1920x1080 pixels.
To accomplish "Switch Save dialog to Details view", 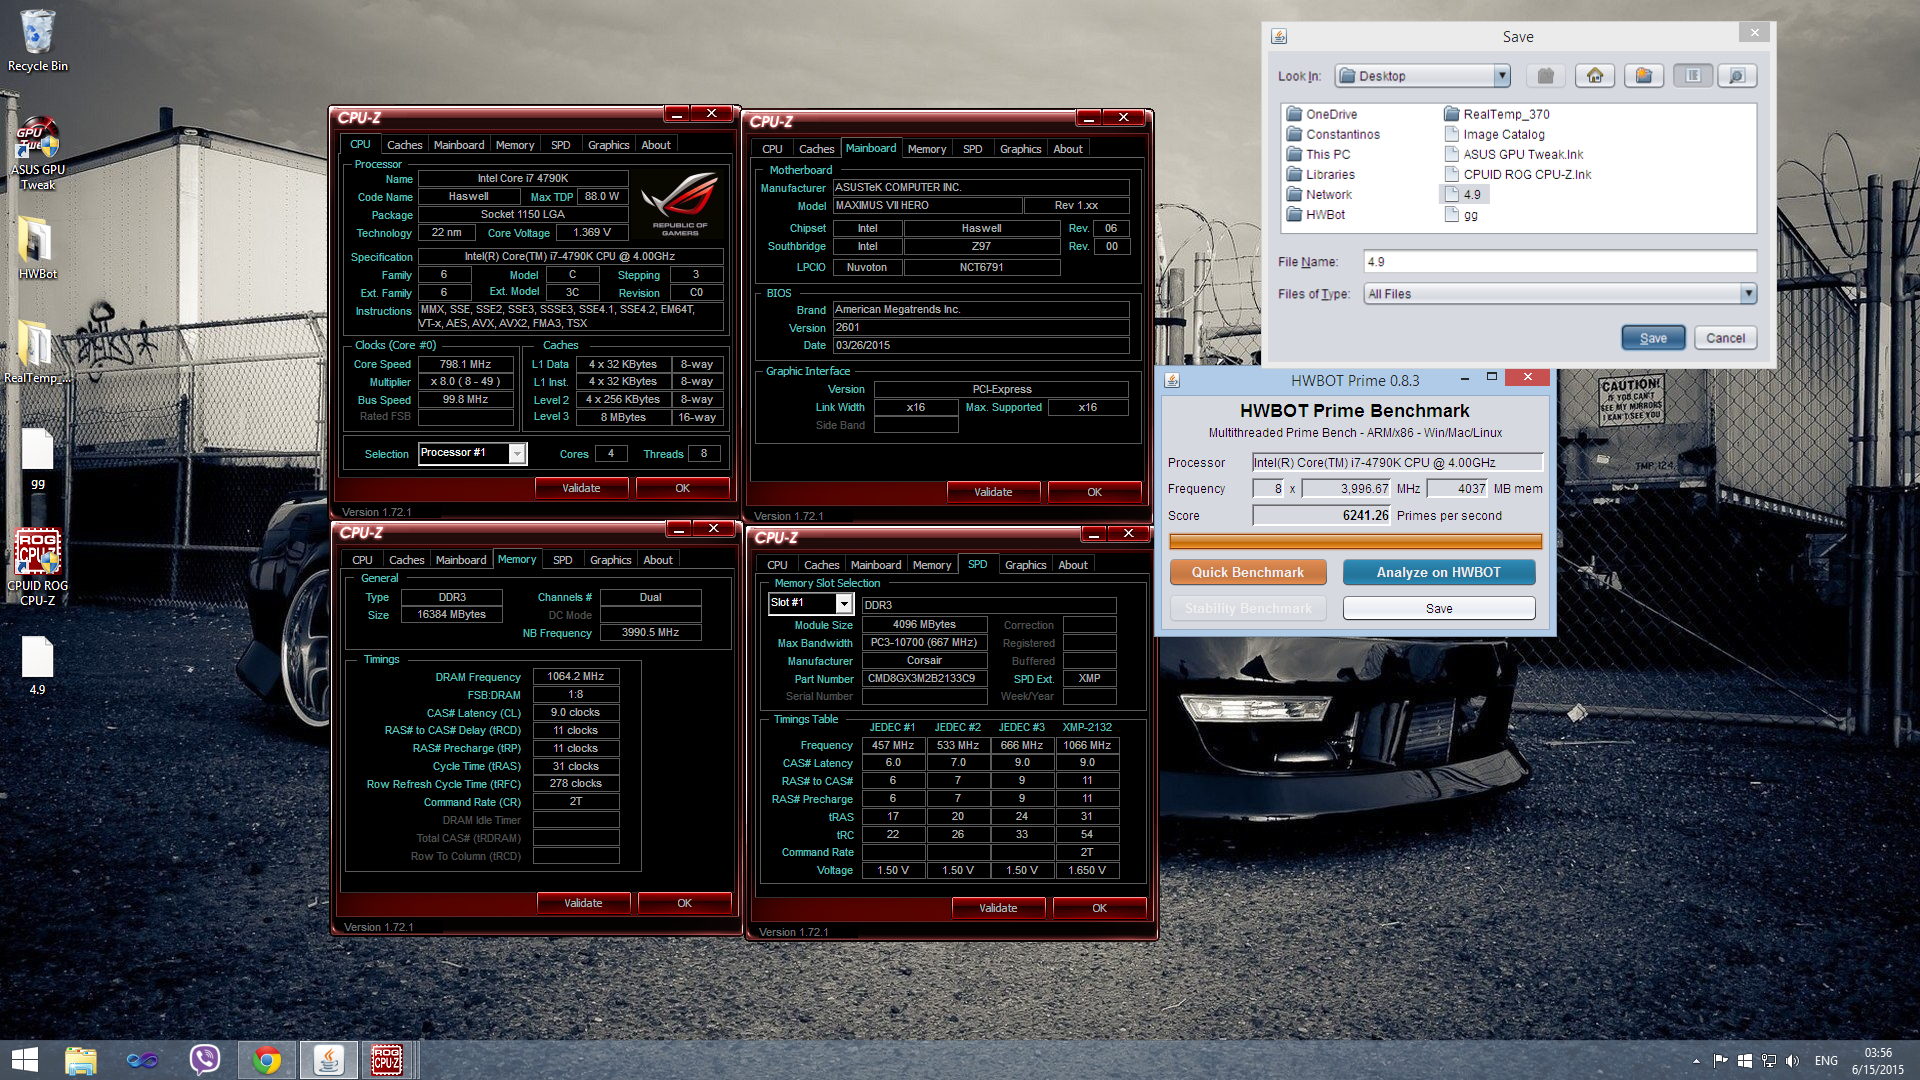I will [x=1737, y=76].
